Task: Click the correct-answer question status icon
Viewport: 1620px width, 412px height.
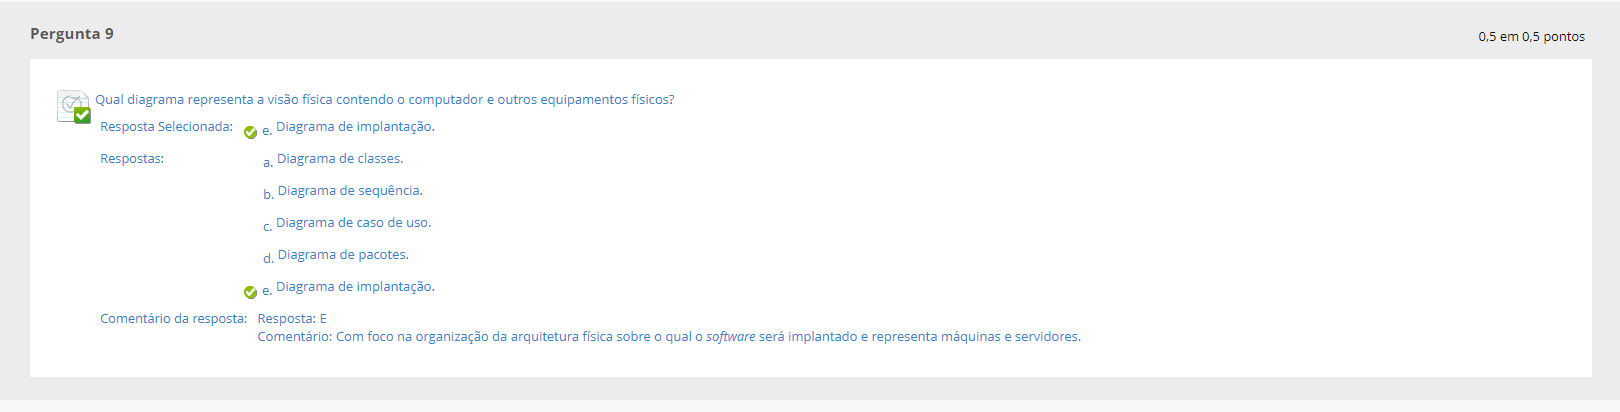Action: coord(74,106)
